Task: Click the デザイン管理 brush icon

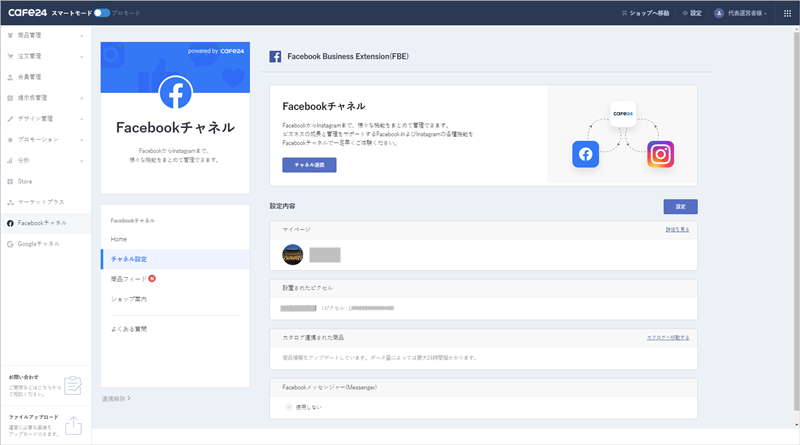Action: (10, 119)
